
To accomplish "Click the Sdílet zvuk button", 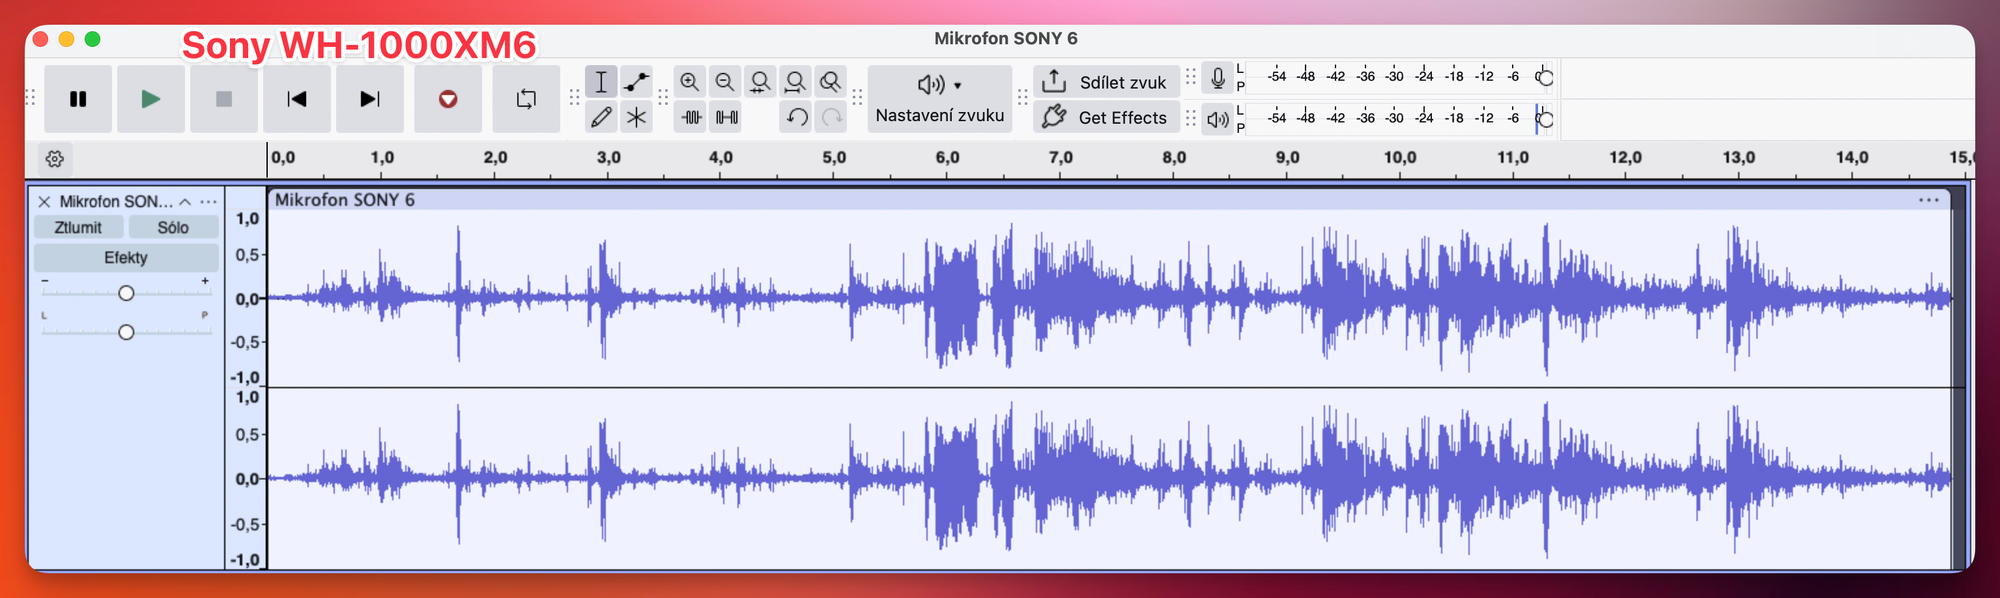I will 1106,82.
